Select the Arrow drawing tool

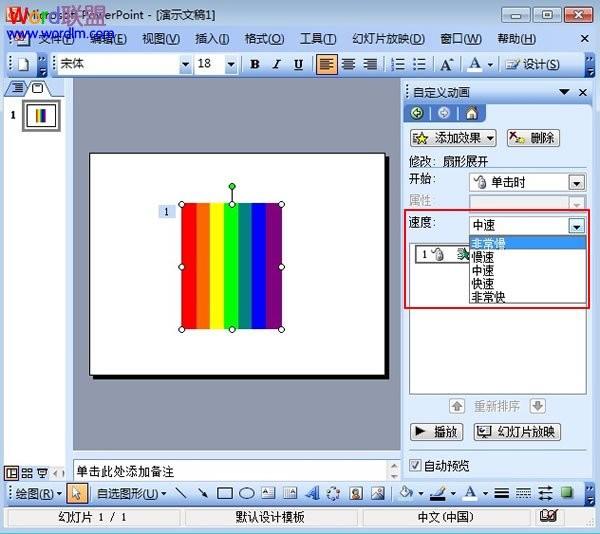coord(202,493)
